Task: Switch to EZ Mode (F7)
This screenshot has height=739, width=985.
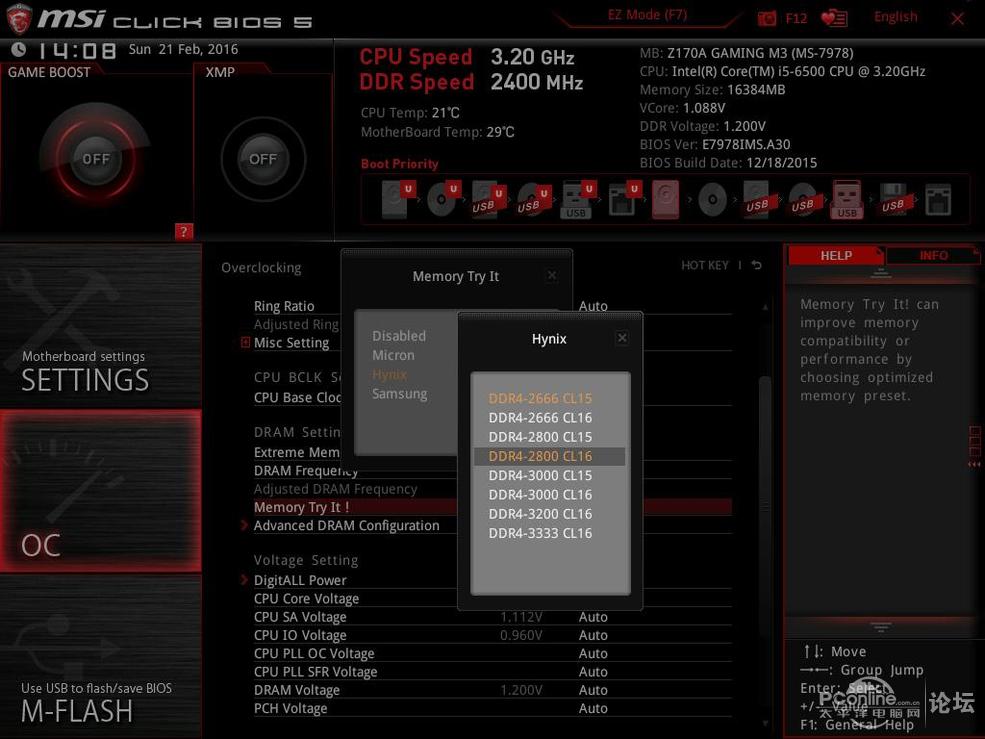Action: (x=647, y=14)
